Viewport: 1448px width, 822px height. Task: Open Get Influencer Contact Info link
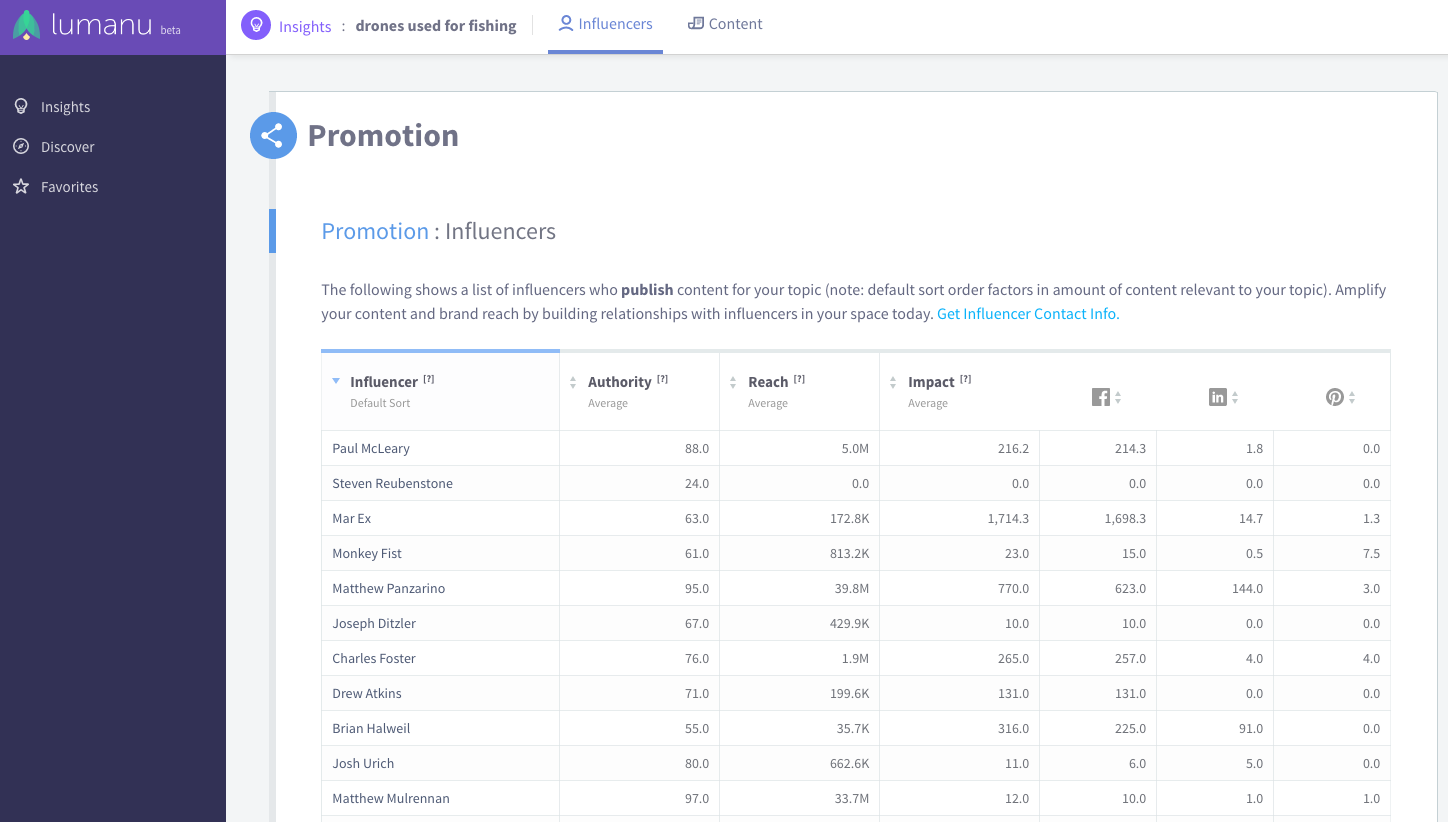click(x=1028, y=314)
